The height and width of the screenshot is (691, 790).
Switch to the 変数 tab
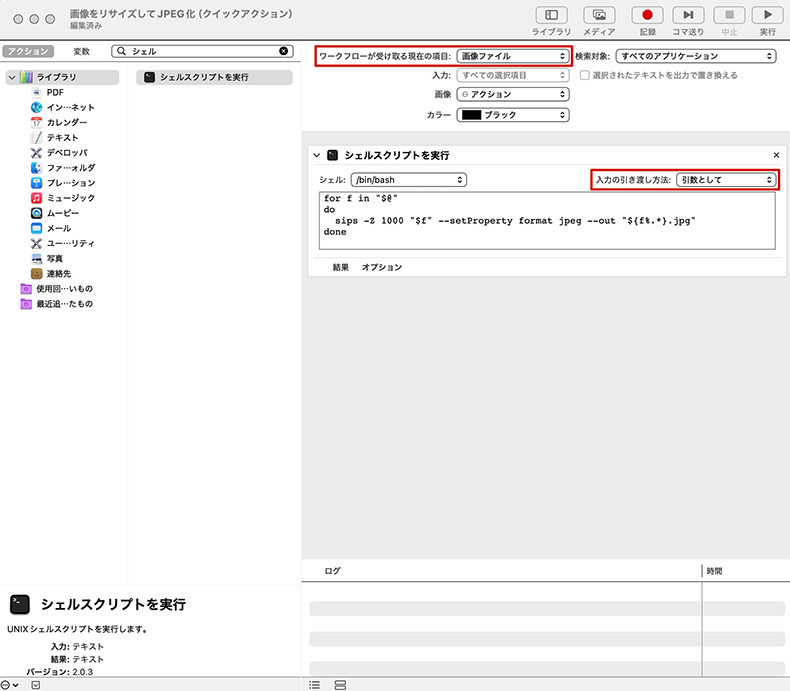coord(82,51)
